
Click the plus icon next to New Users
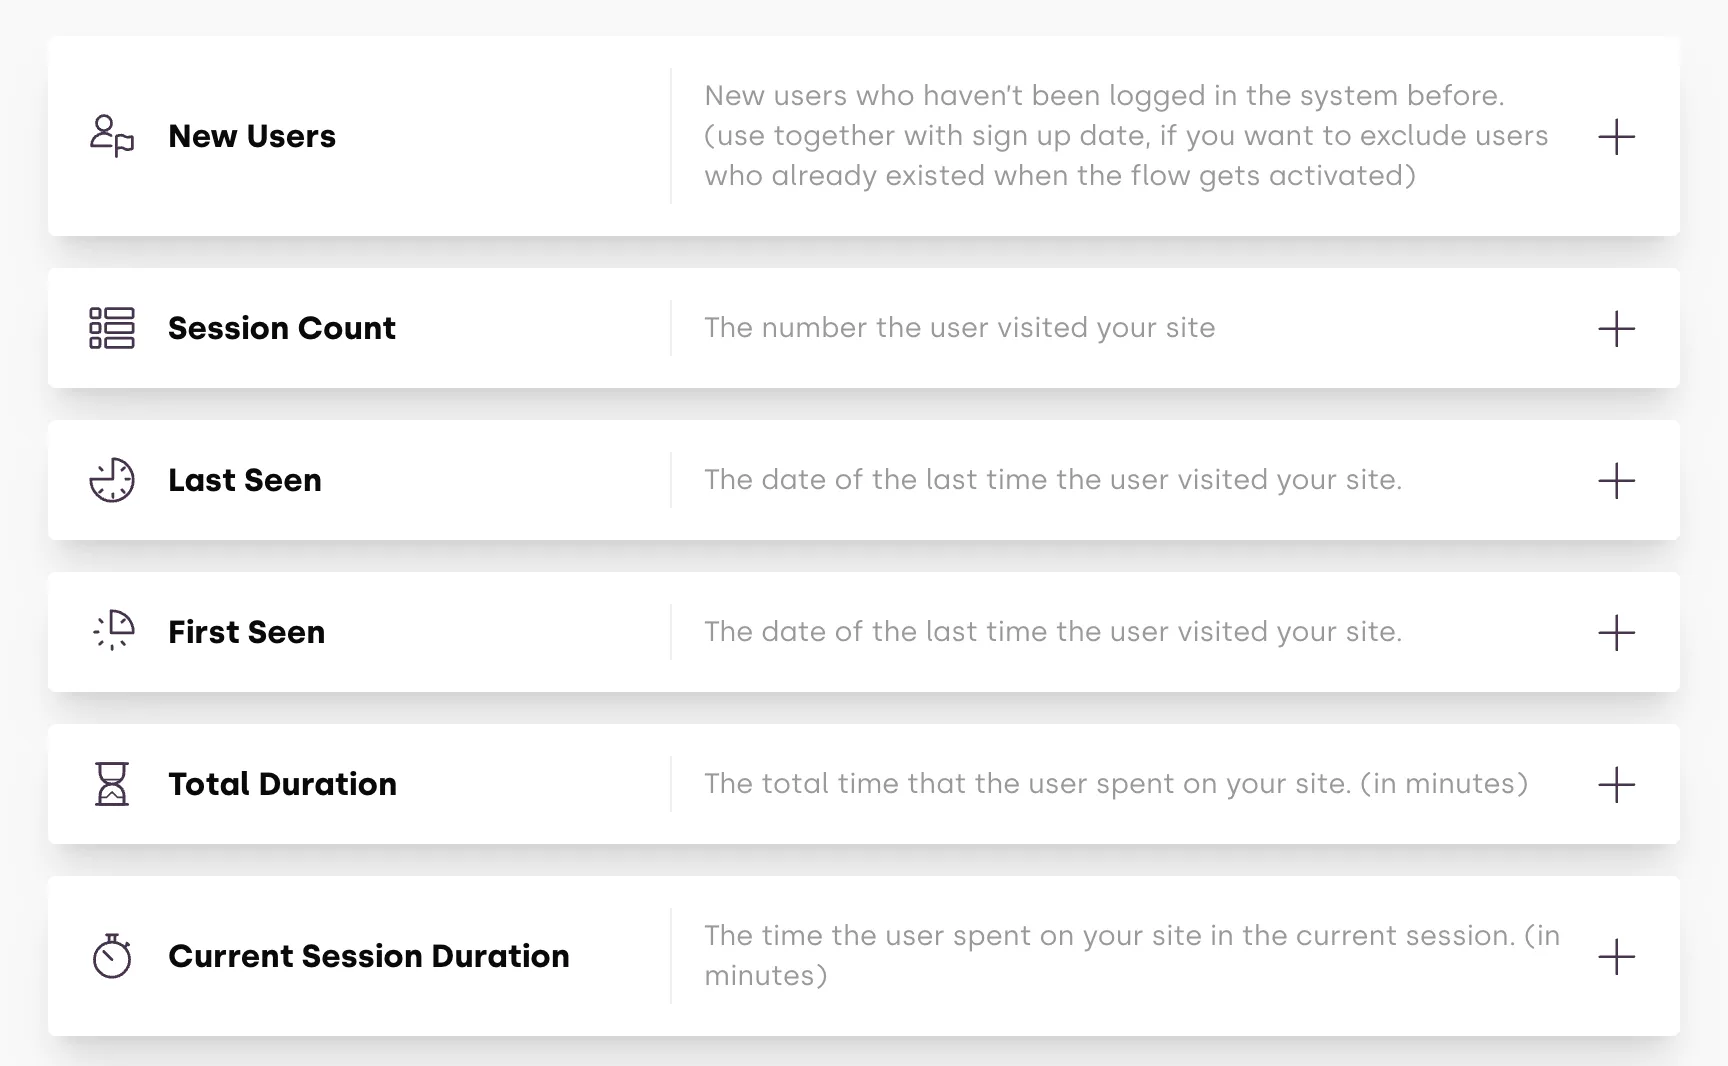[x=1617, y=137]
